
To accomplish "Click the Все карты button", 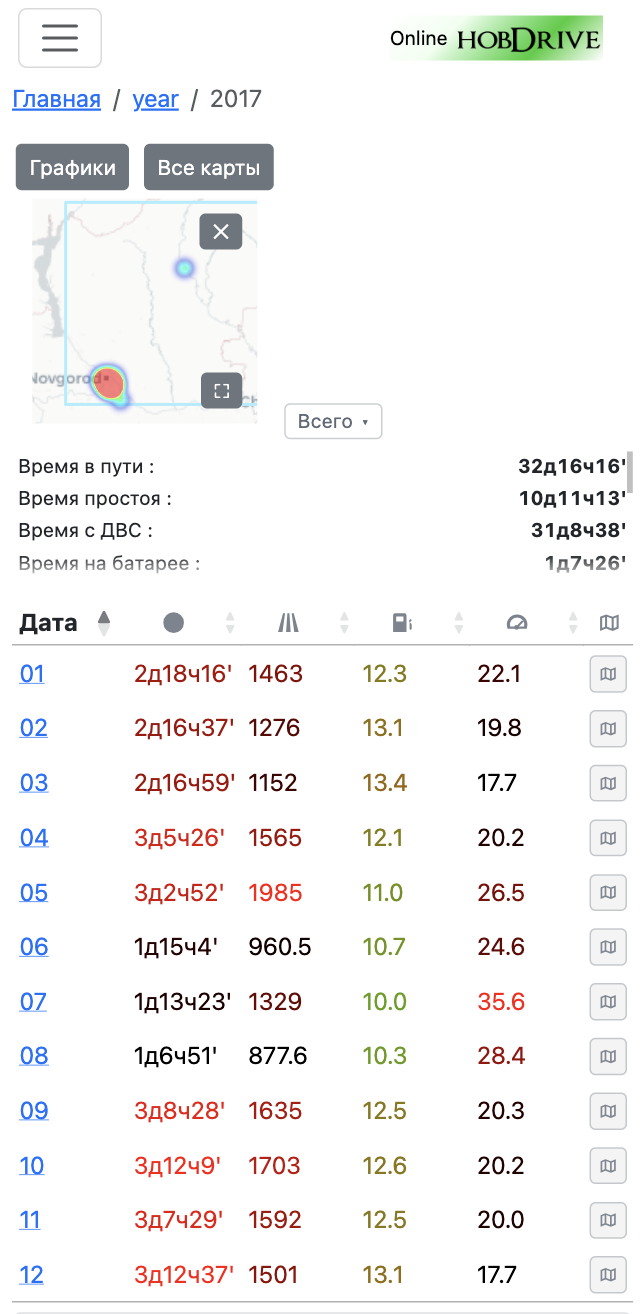I will tap(209, 167).
